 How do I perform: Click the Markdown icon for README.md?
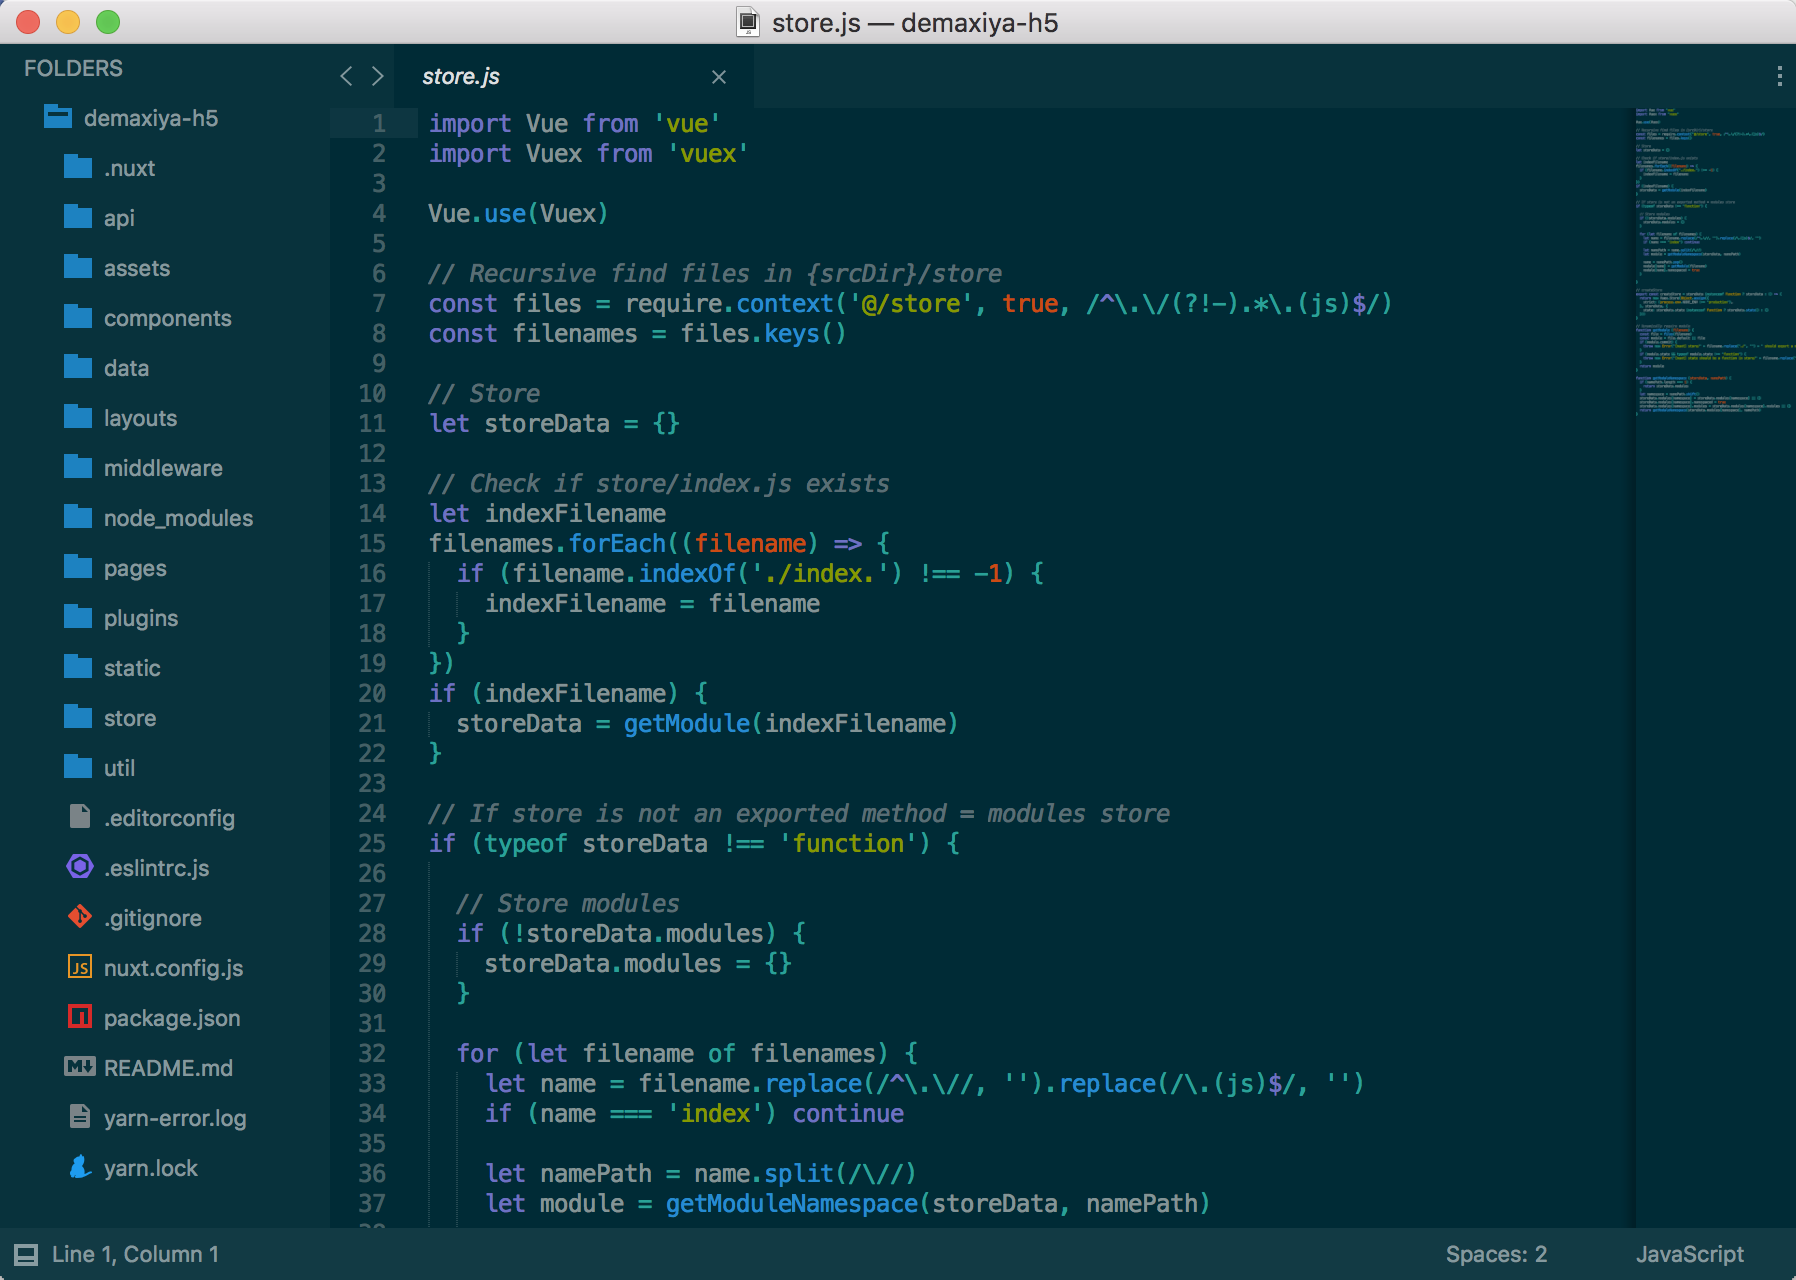click(x=80, y=1067)
